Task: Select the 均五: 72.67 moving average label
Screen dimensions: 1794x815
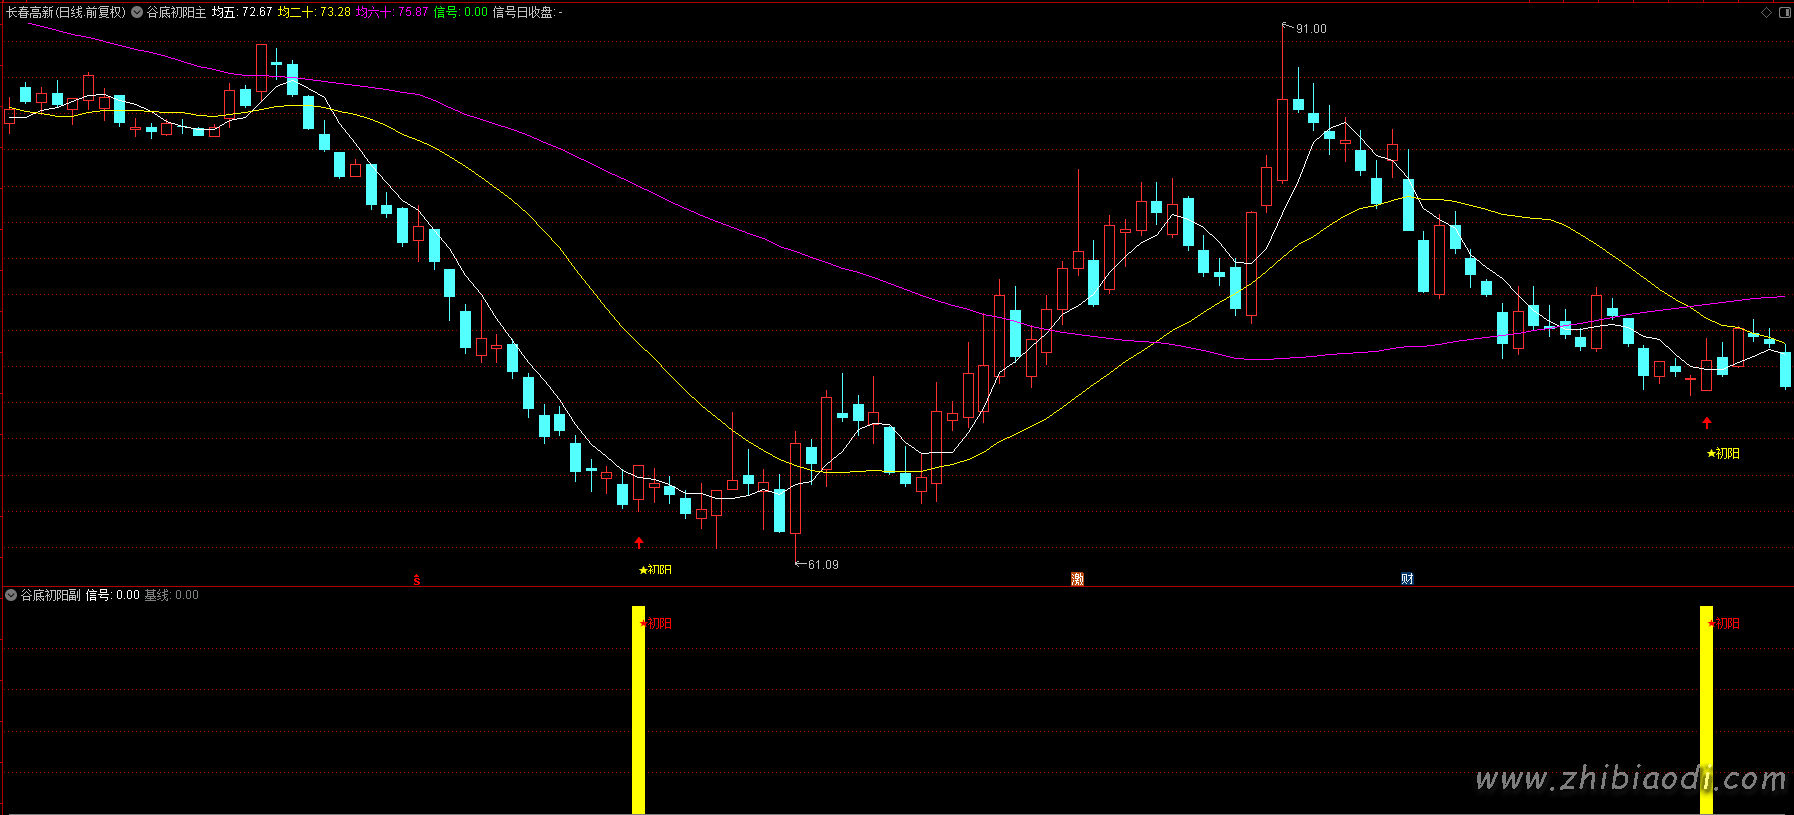Action: pyautogui.click(x=242, y=13)
